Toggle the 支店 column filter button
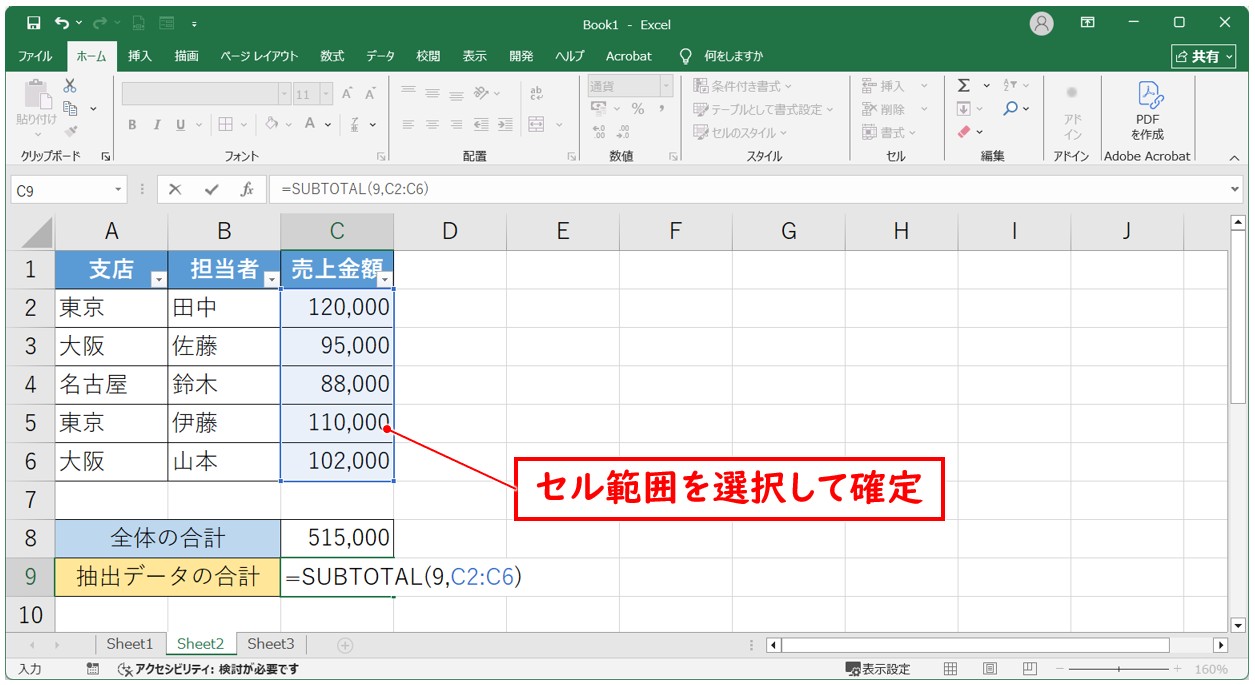This screenshot has width=1255, height=685. (157, 280)
